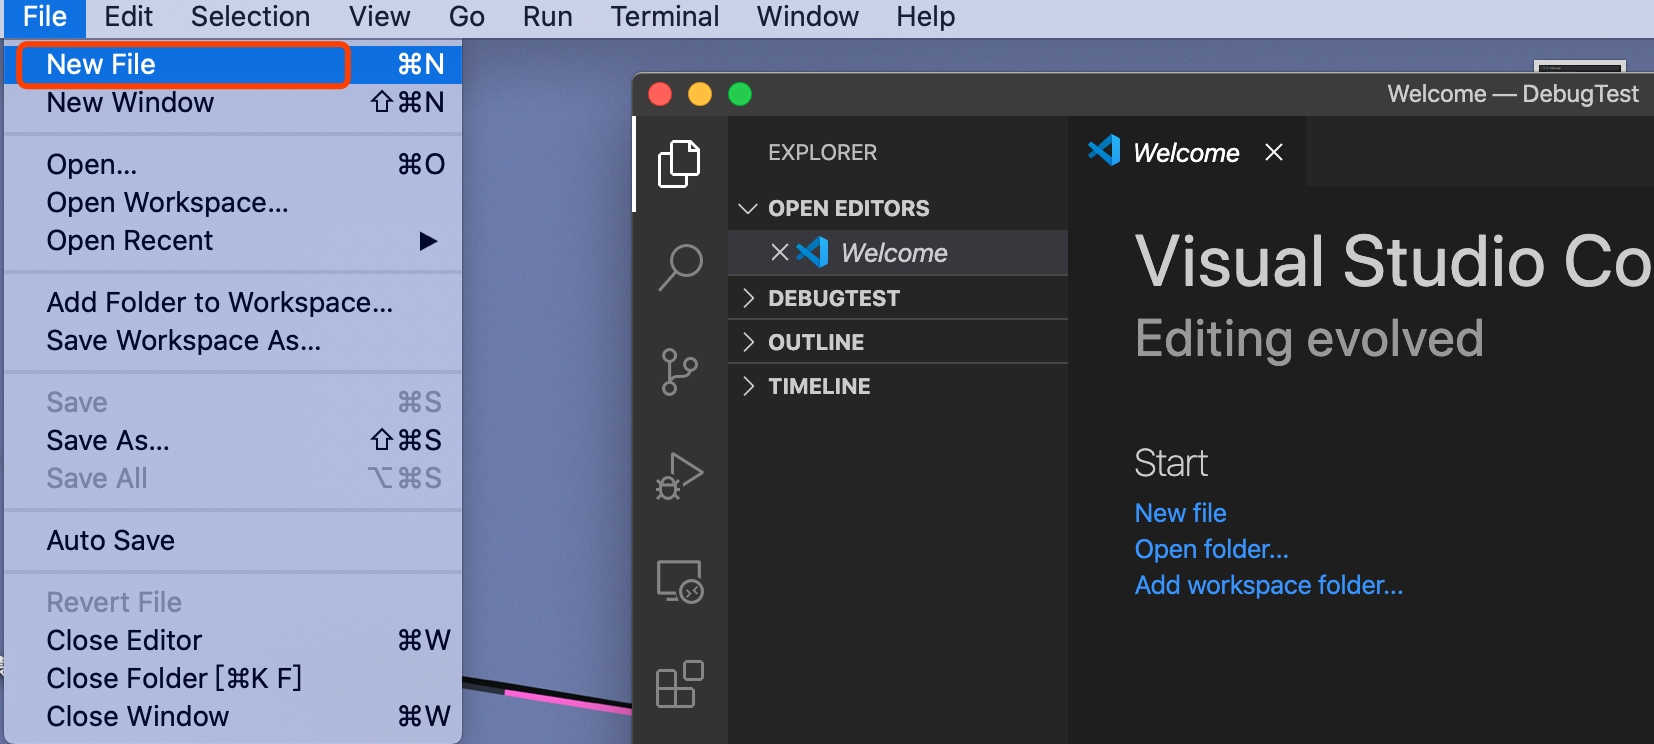Click the Welcome — DebugTest window title
This screenshot has height=744, width=1654.
click(x=1513, y=94)
